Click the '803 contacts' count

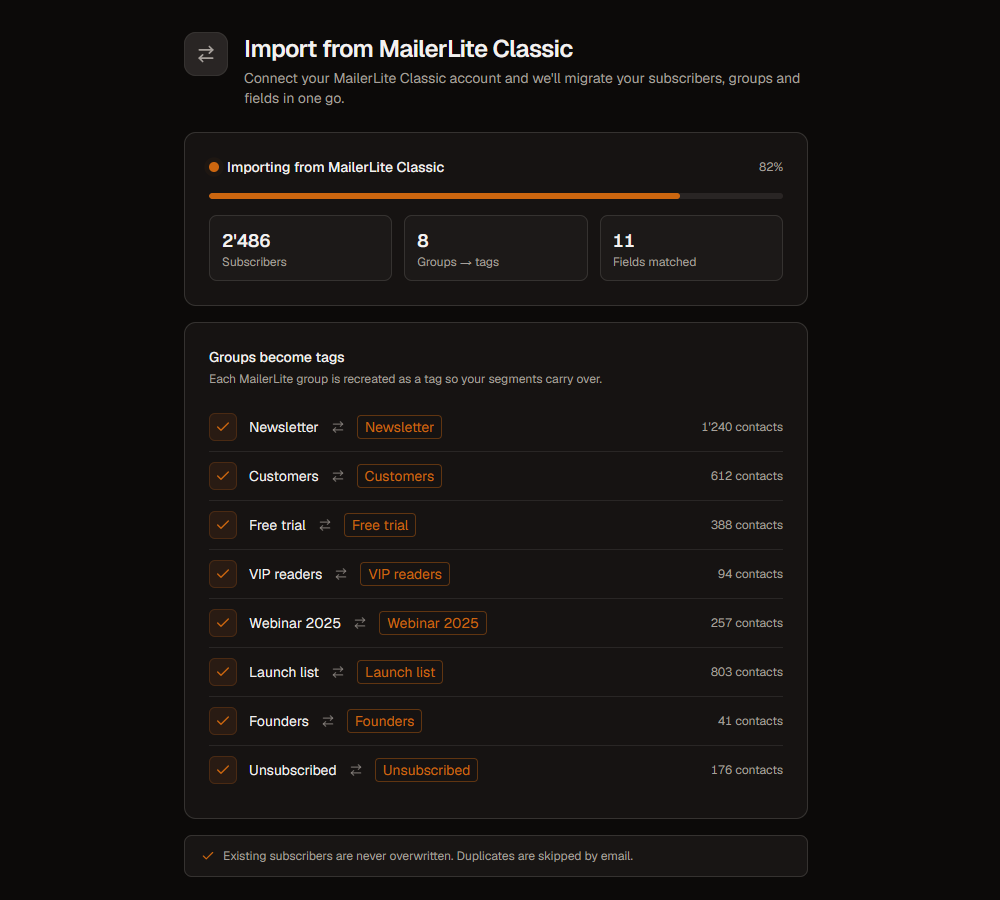[x=747, y=672]
